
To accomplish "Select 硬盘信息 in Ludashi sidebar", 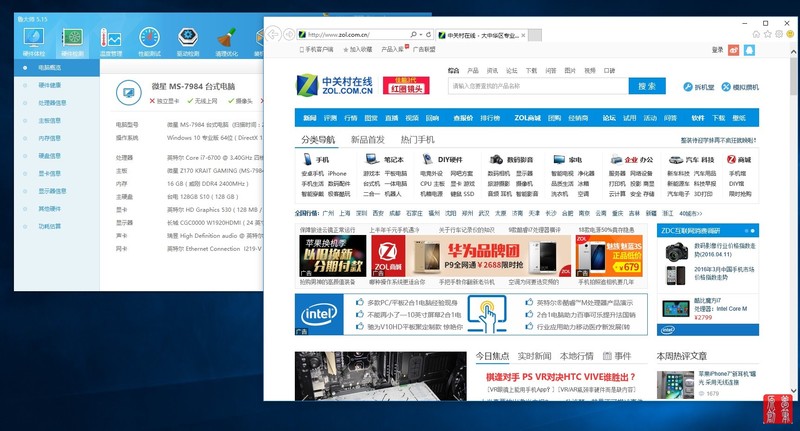I will coord(49,156).
